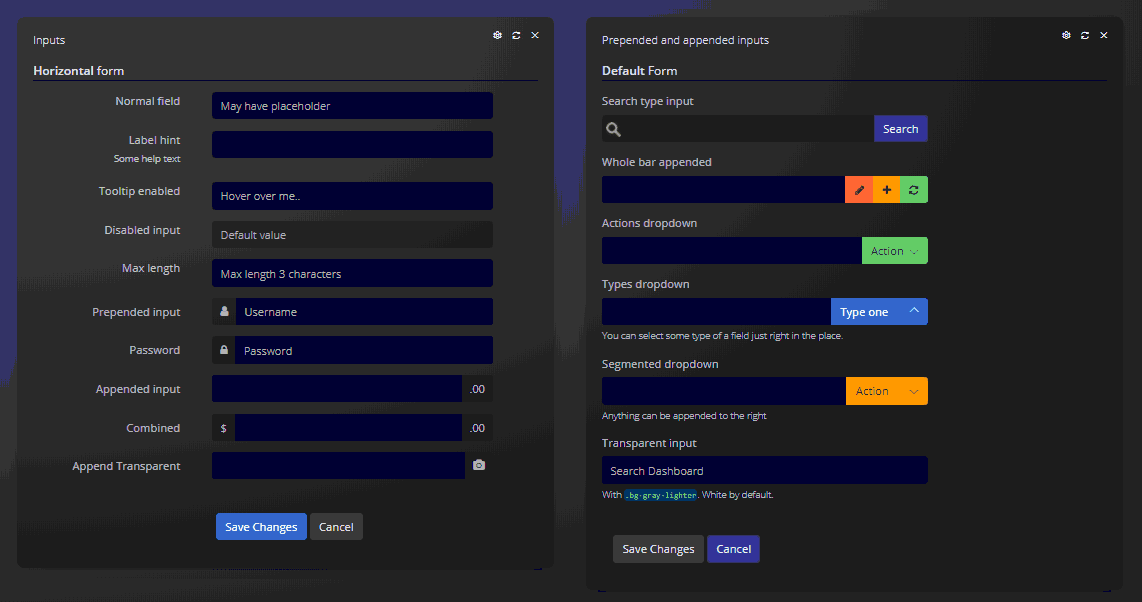Click the magnifier icon in Search type input
The height and width of the screenshot is (602, 1142).
pos(613,128)
